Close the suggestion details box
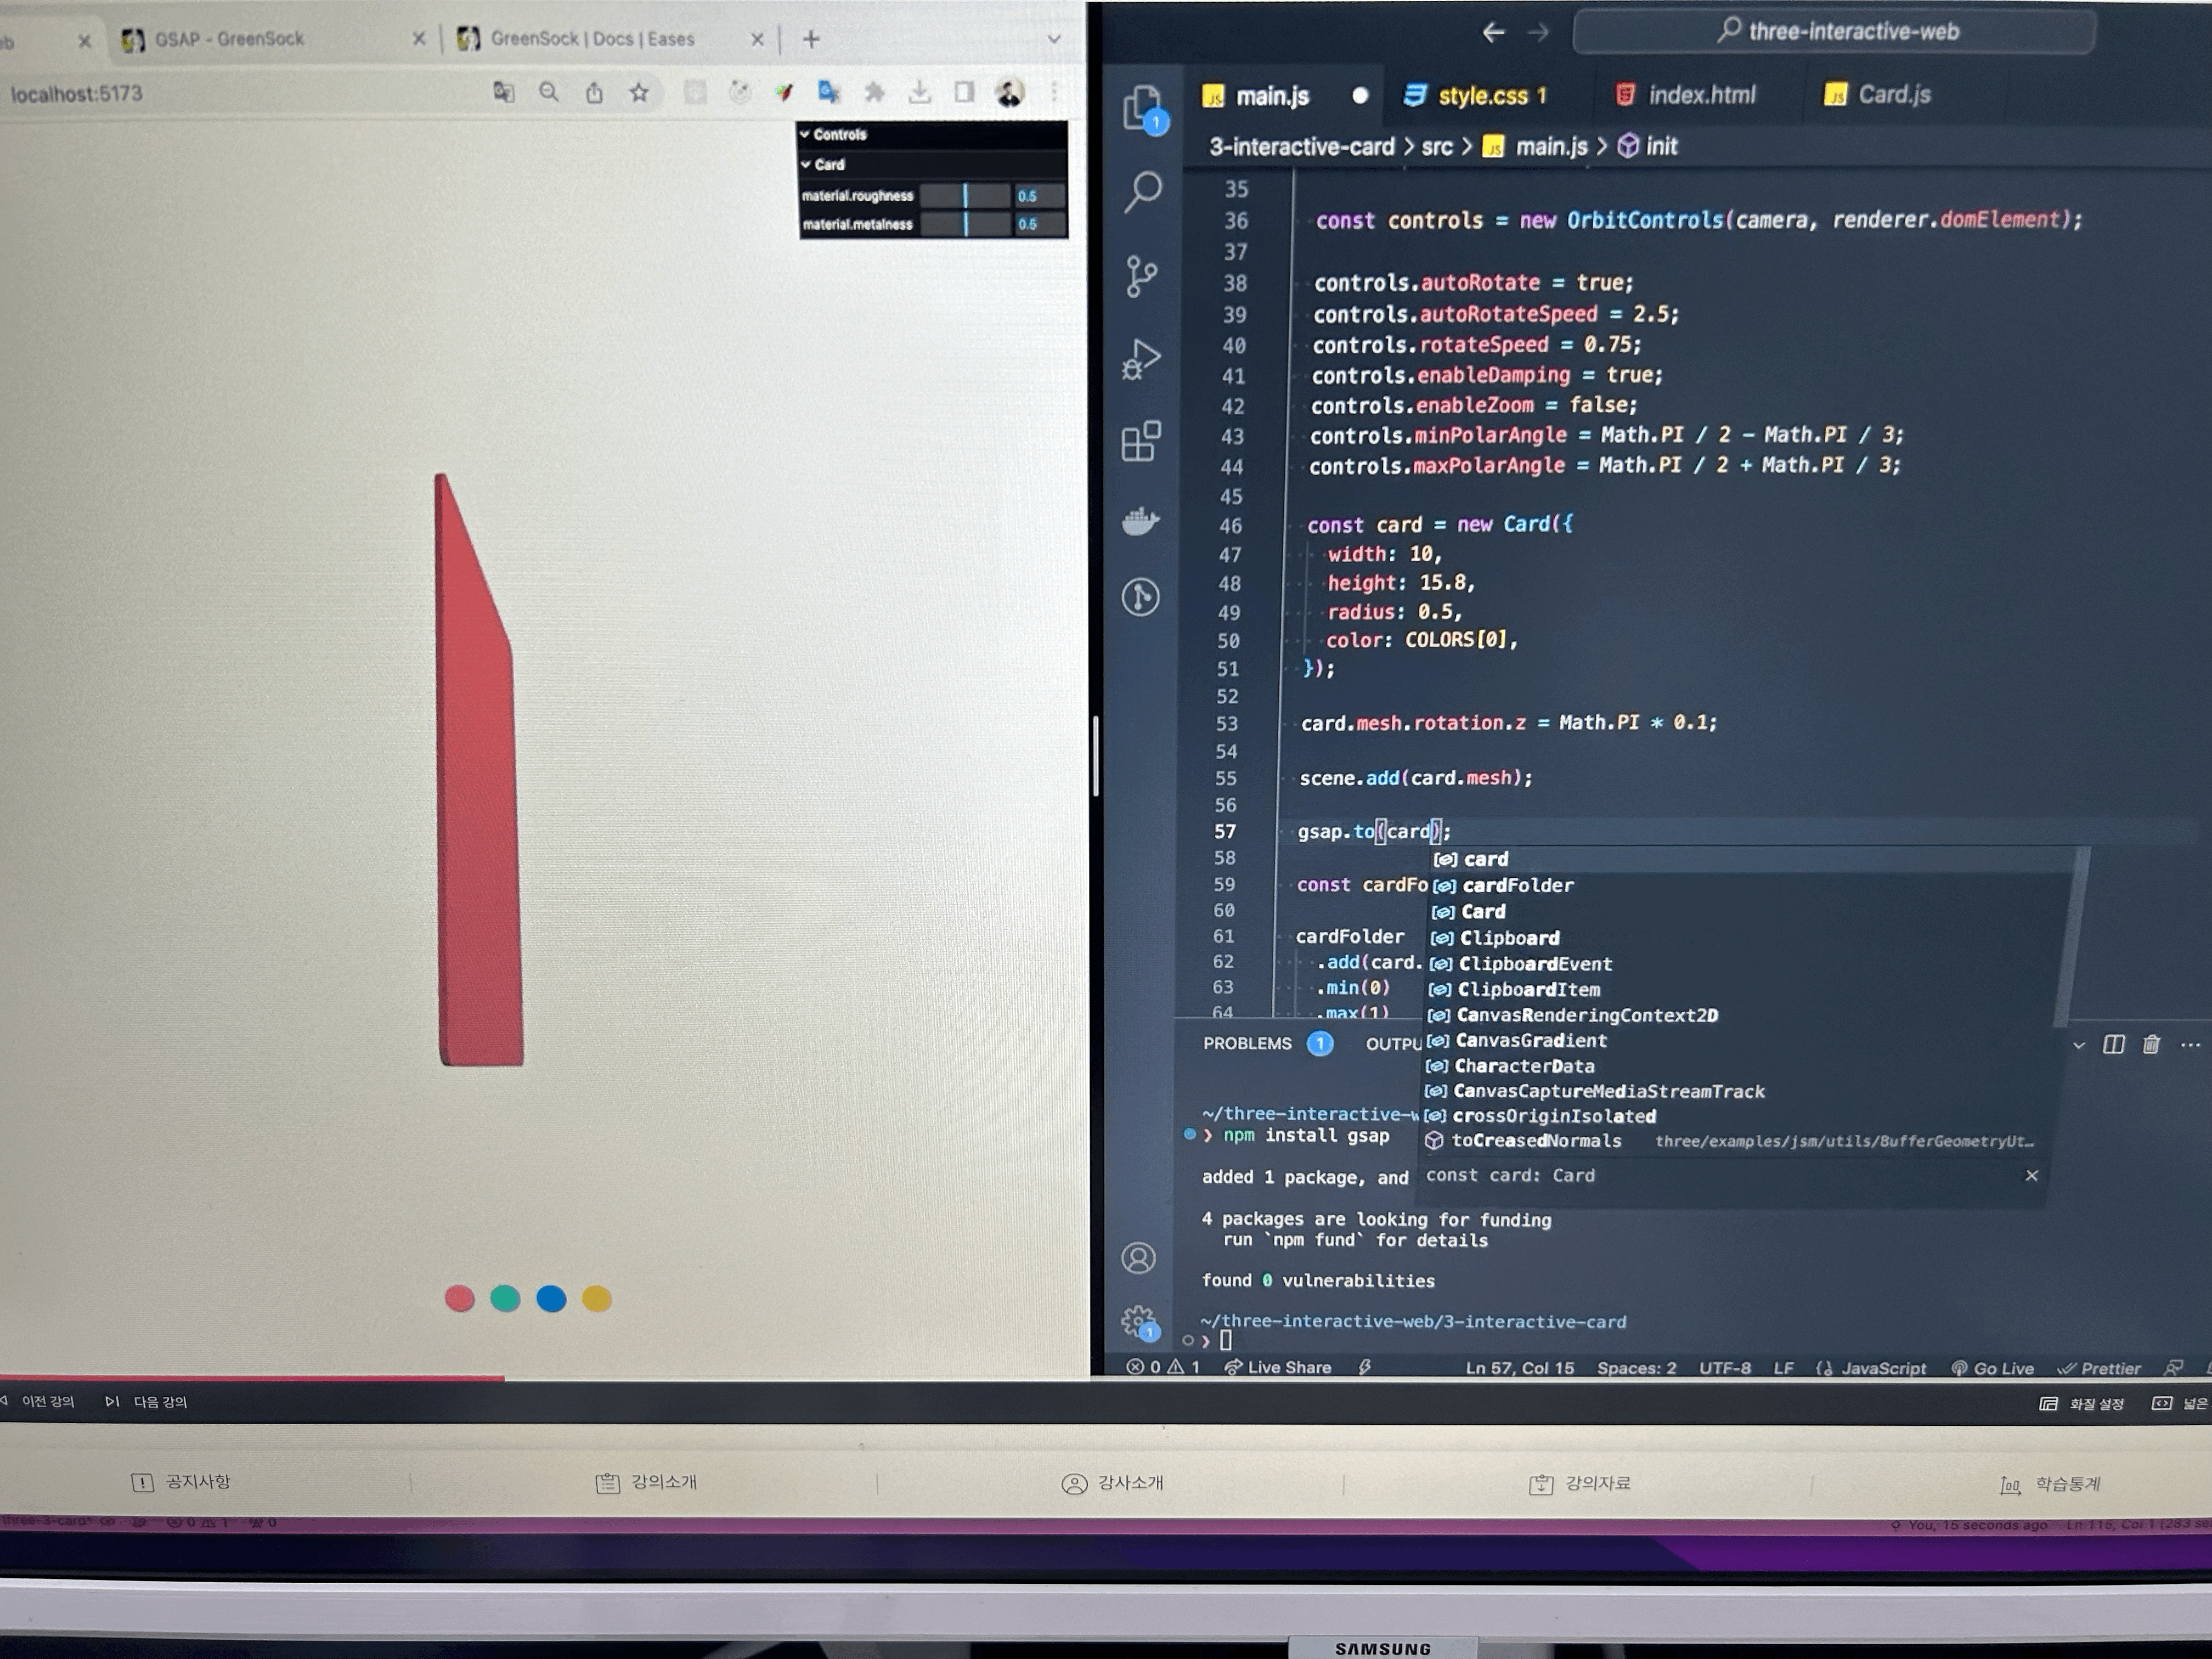The width and height of the screenshot is (2212, 1659). 2031,1175
